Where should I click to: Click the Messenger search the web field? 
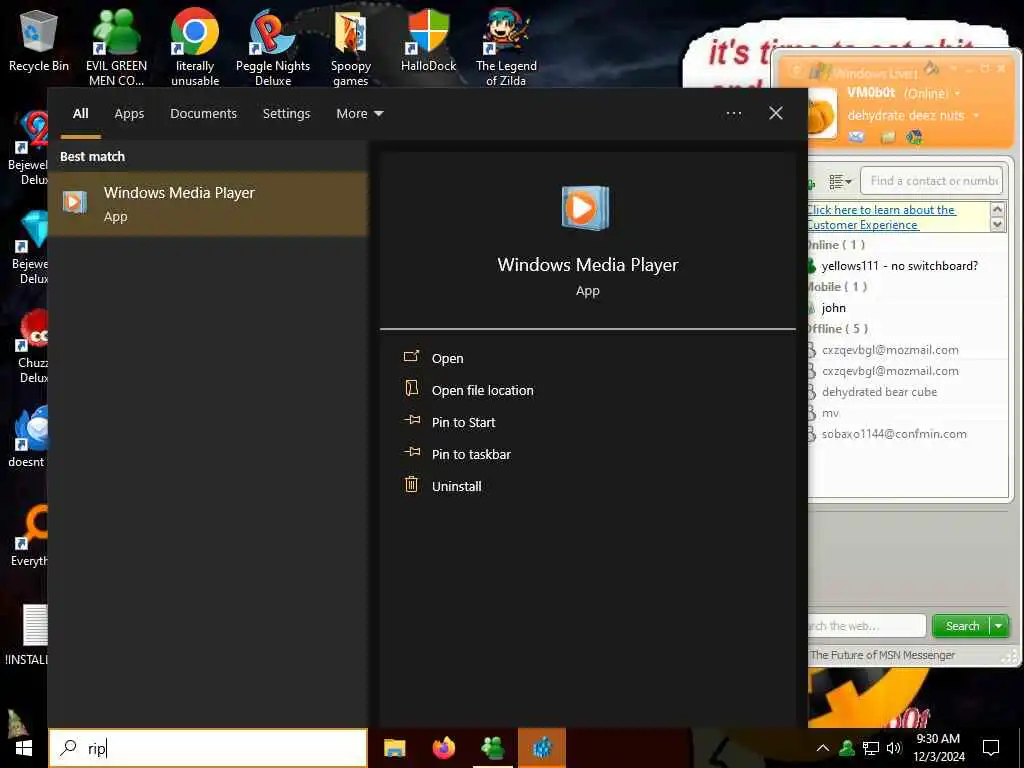pos(867,626)
